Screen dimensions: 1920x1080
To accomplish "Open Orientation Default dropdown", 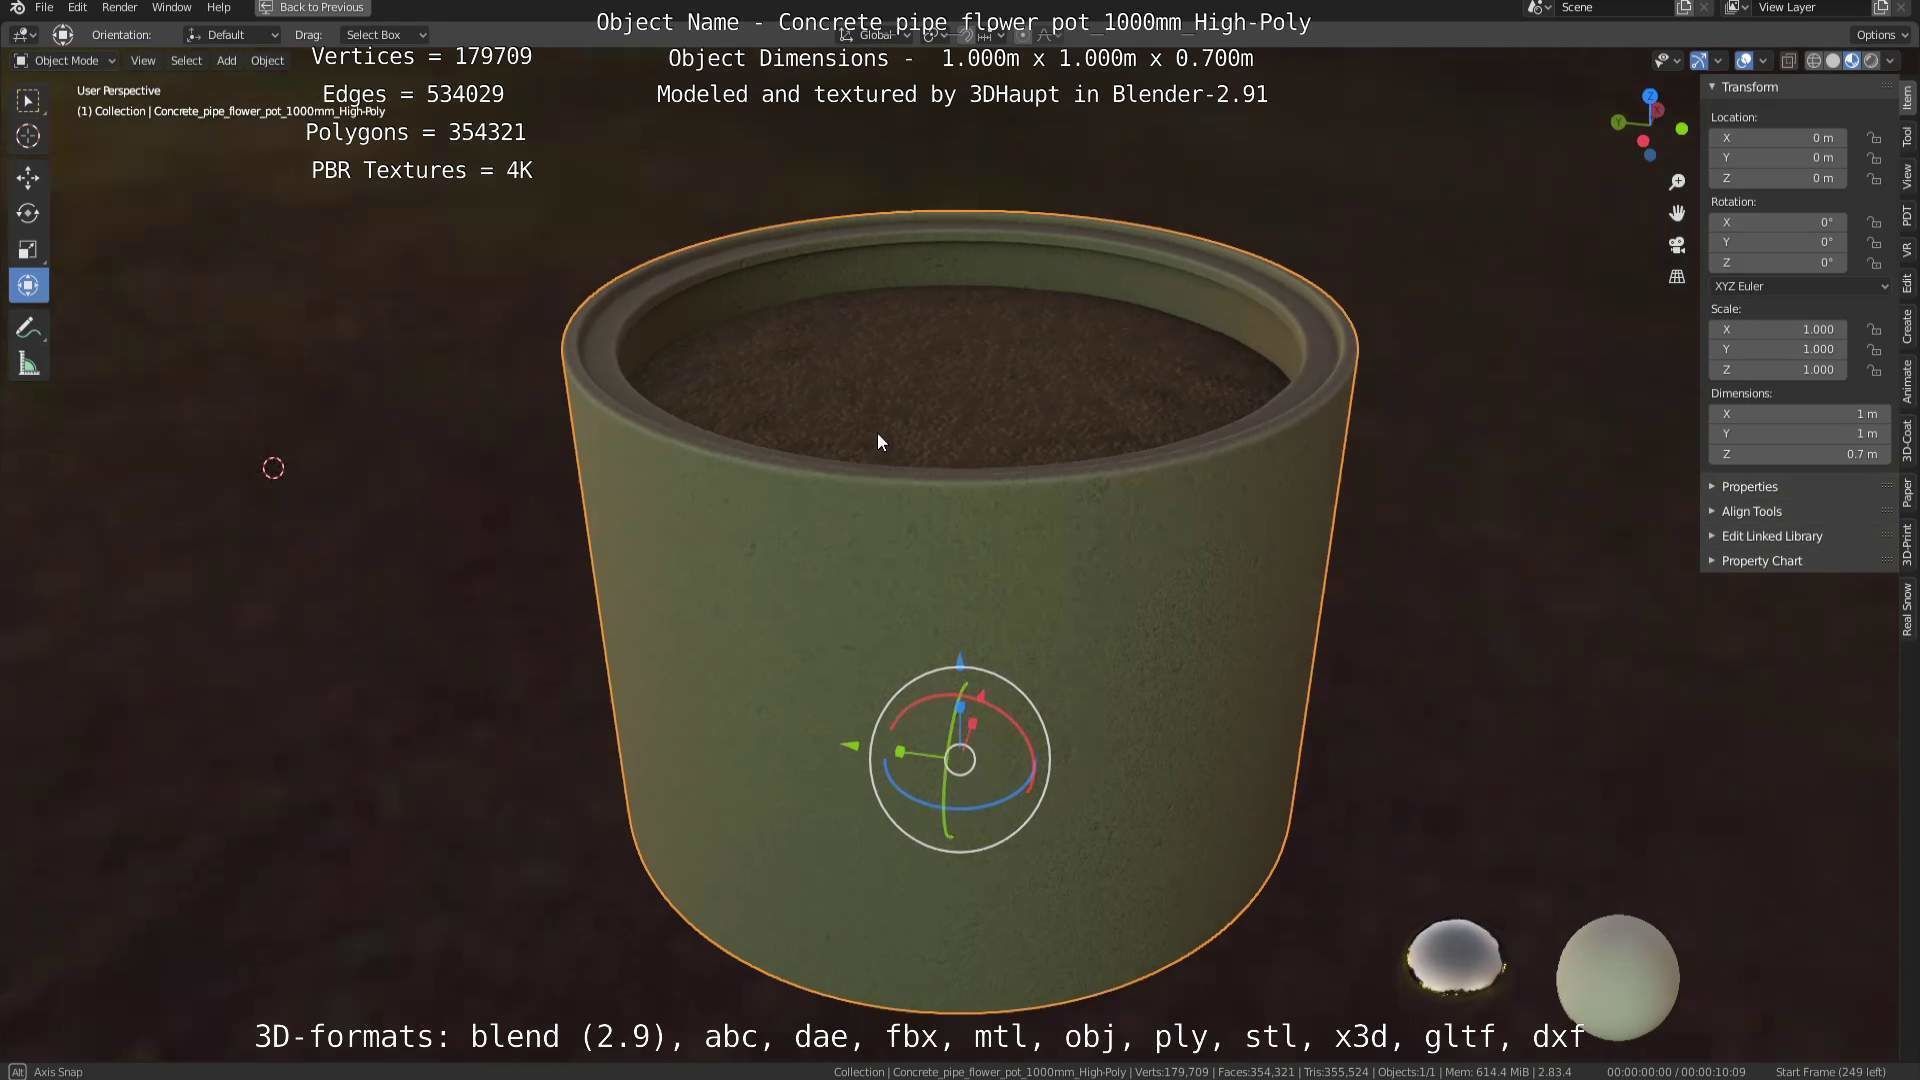I will (232, 35).
